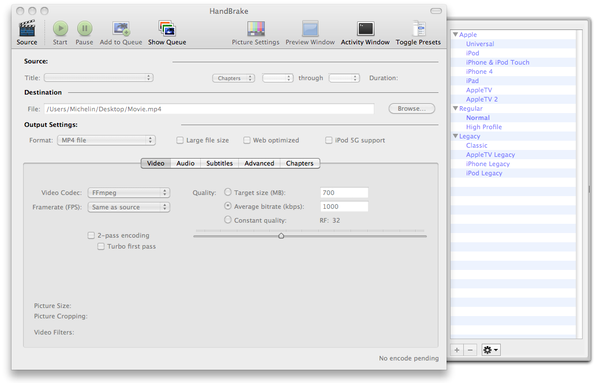This screenshot has width=600, height=383.
Task: Collapse the Regular presets group triangle
Action: tap(455, 108)
